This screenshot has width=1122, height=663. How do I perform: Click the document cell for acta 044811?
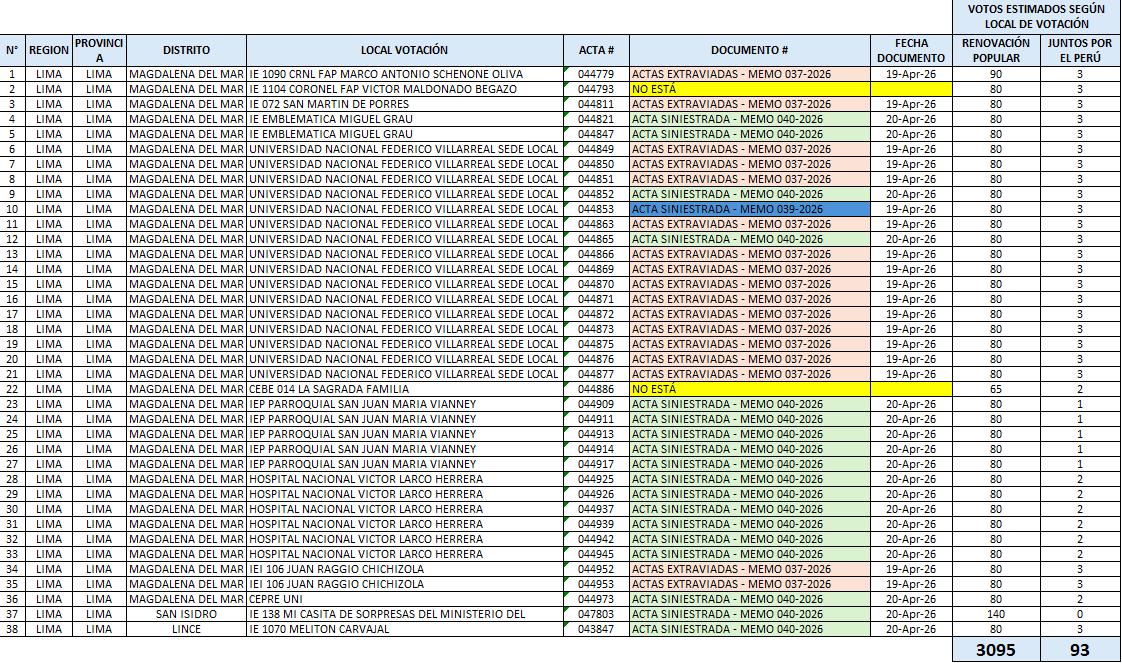coord(749,104)
